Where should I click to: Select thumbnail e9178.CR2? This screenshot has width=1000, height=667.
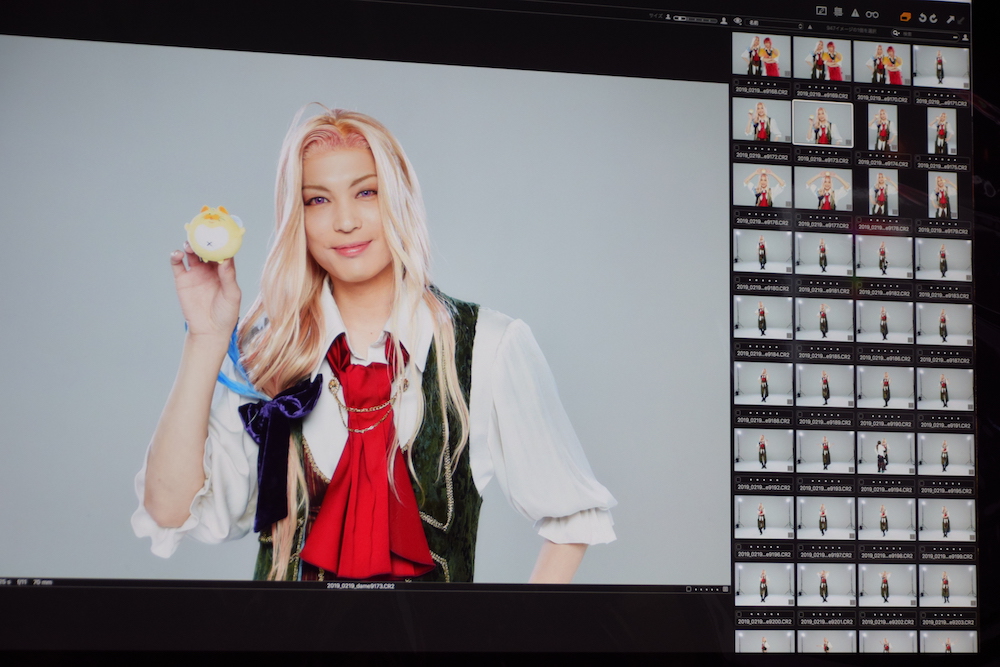click(x=883, y=193)
